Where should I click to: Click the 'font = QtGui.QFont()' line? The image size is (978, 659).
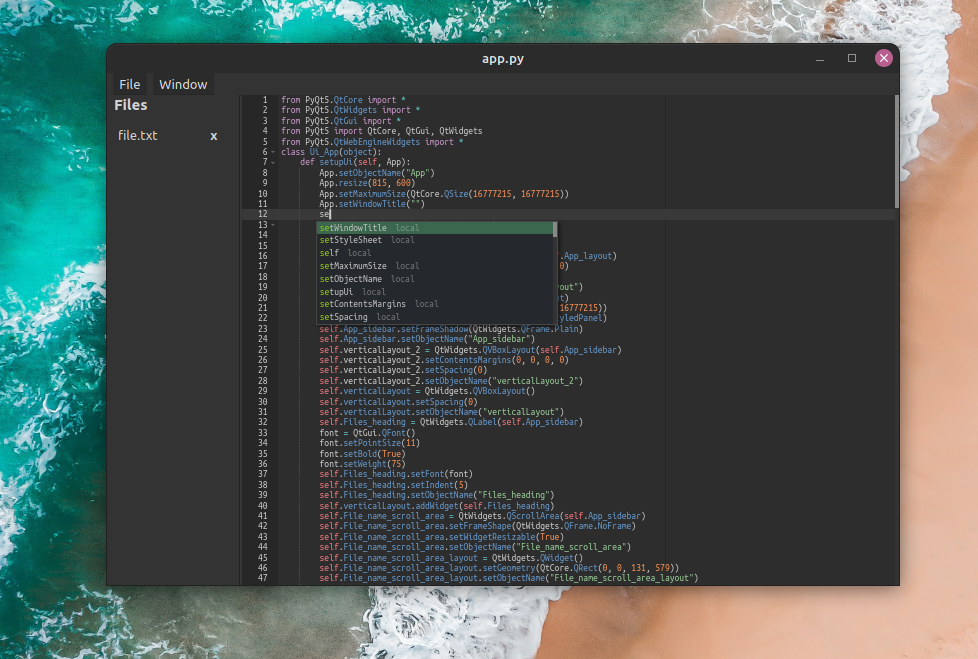point(367,433)
